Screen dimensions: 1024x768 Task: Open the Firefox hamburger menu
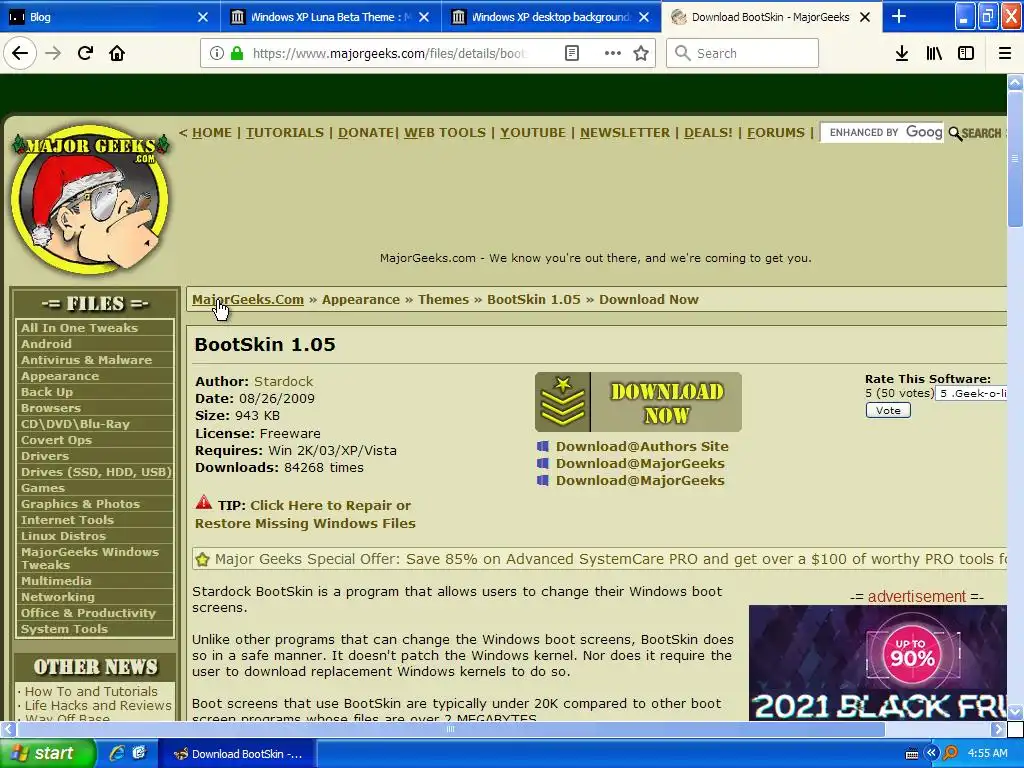tap(1005, 53)
